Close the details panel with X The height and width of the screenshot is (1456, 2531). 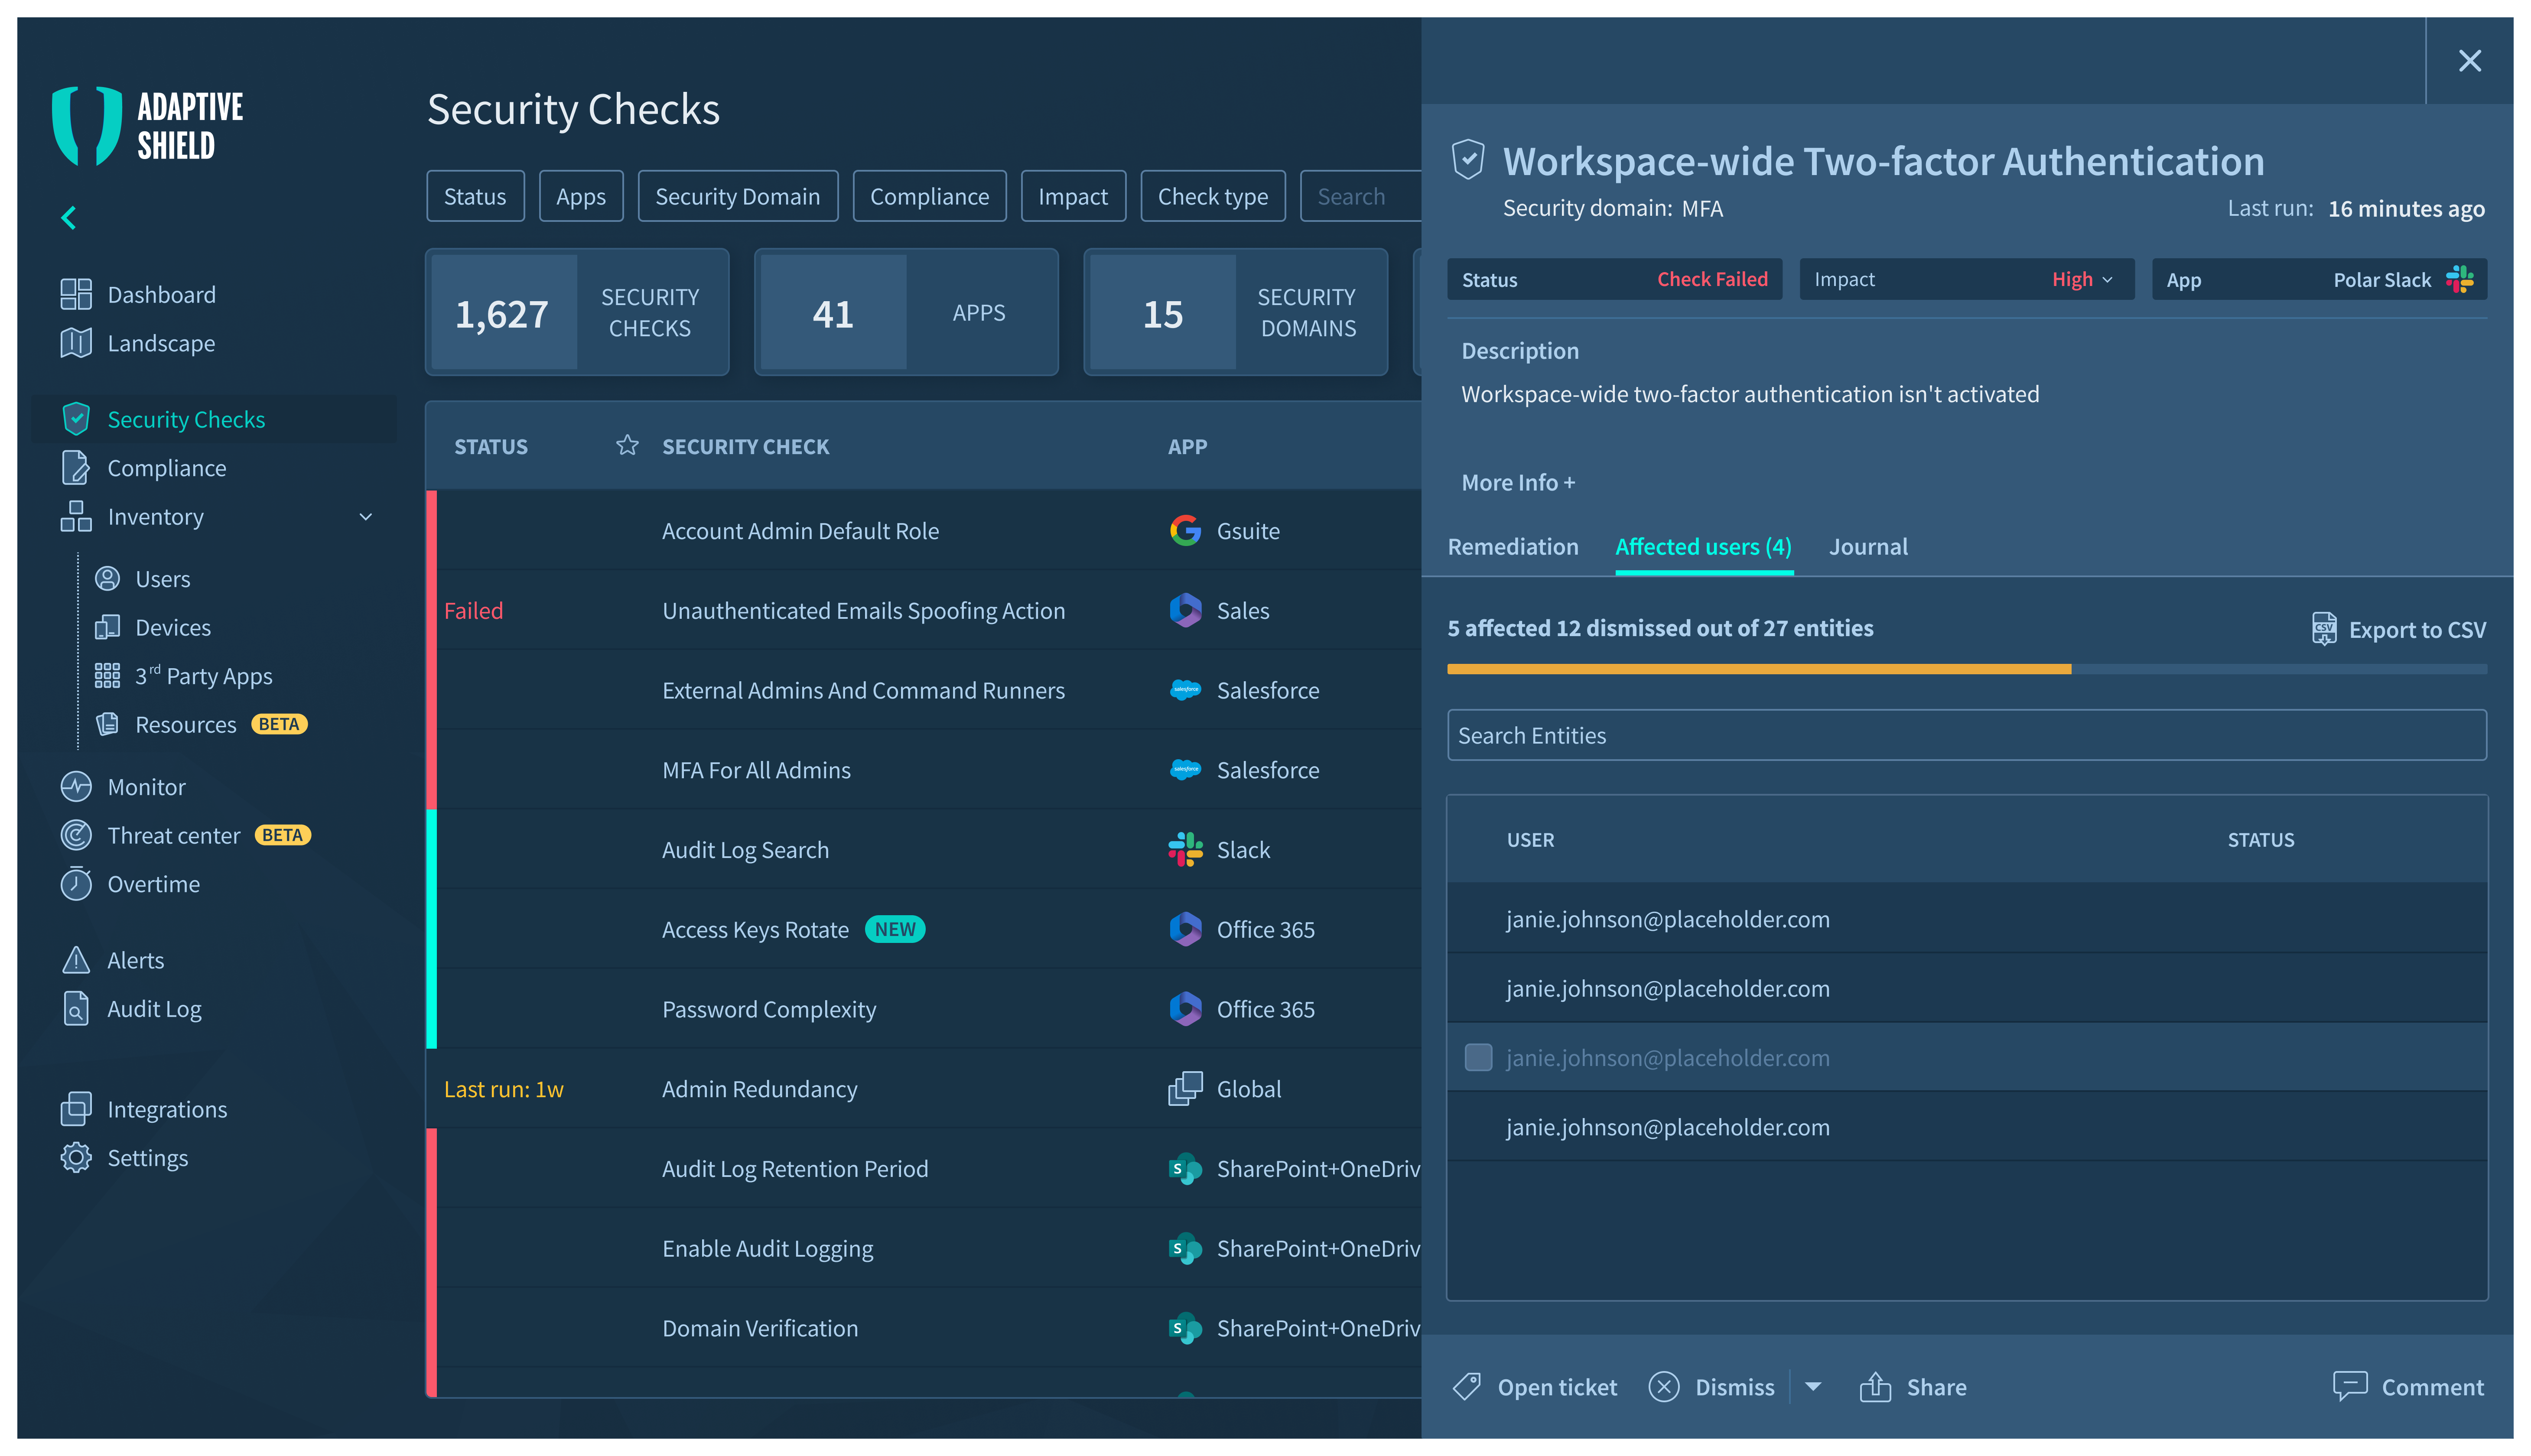[x=2470, y=61]
